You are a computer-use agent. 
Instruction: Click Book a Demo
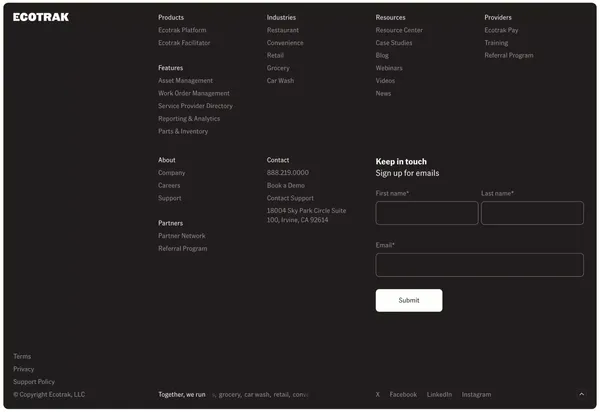(x=286, y=185)
